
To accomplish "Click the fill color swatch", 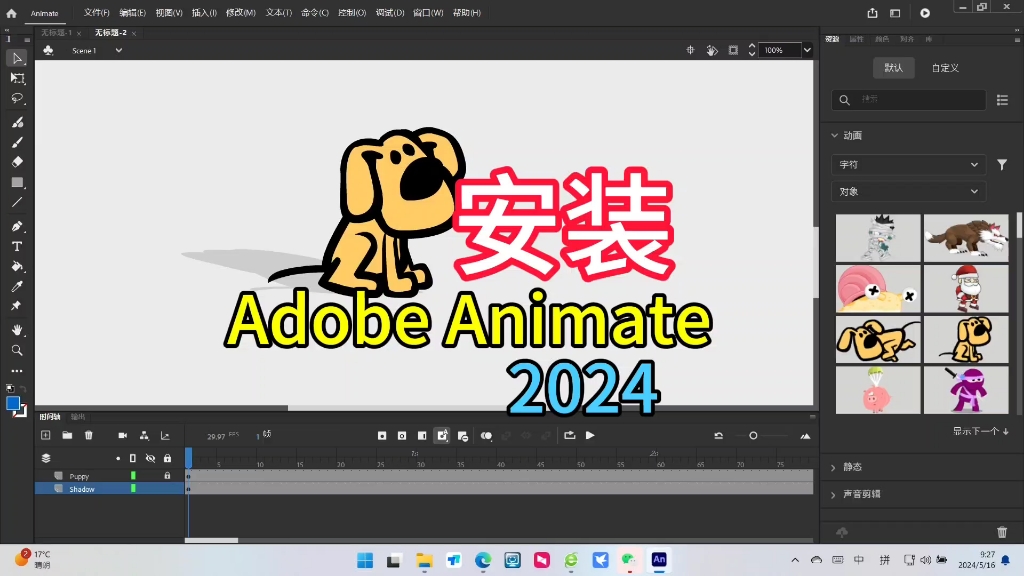I will pos(13,403).
